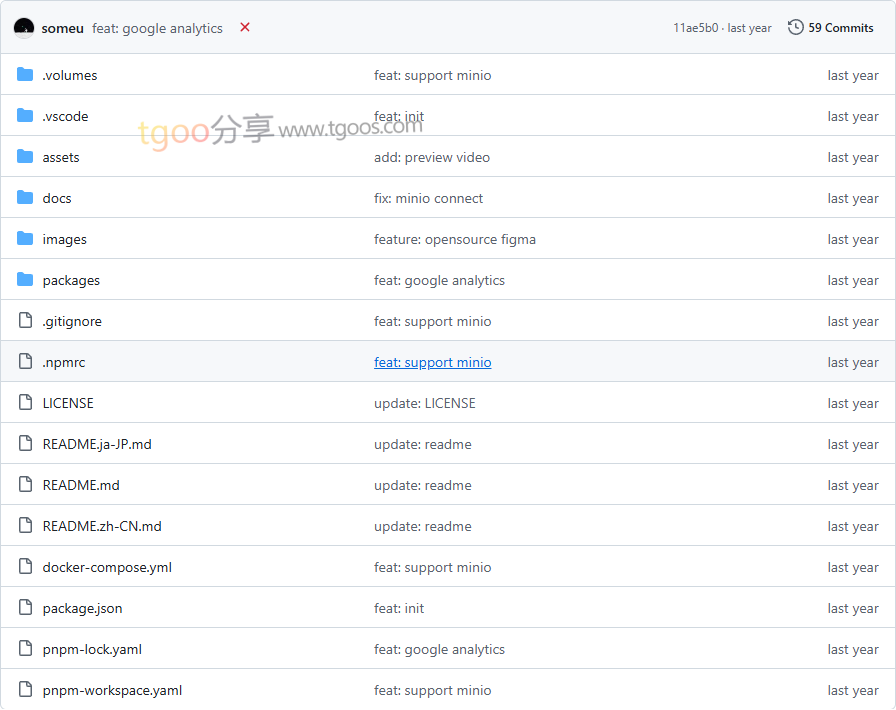Open the .vscode folder
The height and width of the screenshot is (710, 896).
(x=65, y=116)
